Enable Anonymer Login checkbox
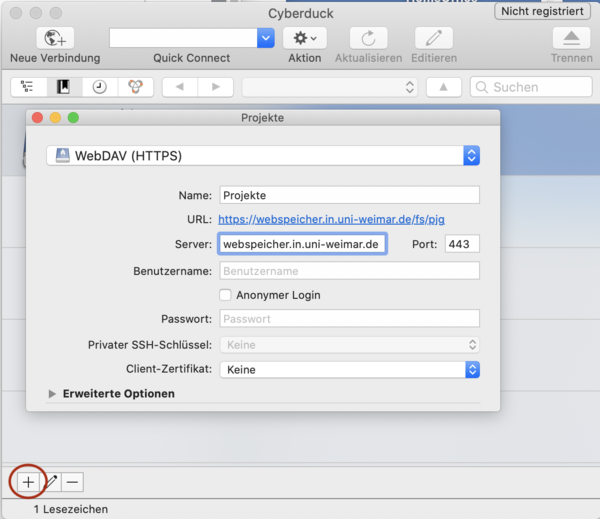Viewport: 600px width, 519px height. pyautogui.click(x=225, y=295)
